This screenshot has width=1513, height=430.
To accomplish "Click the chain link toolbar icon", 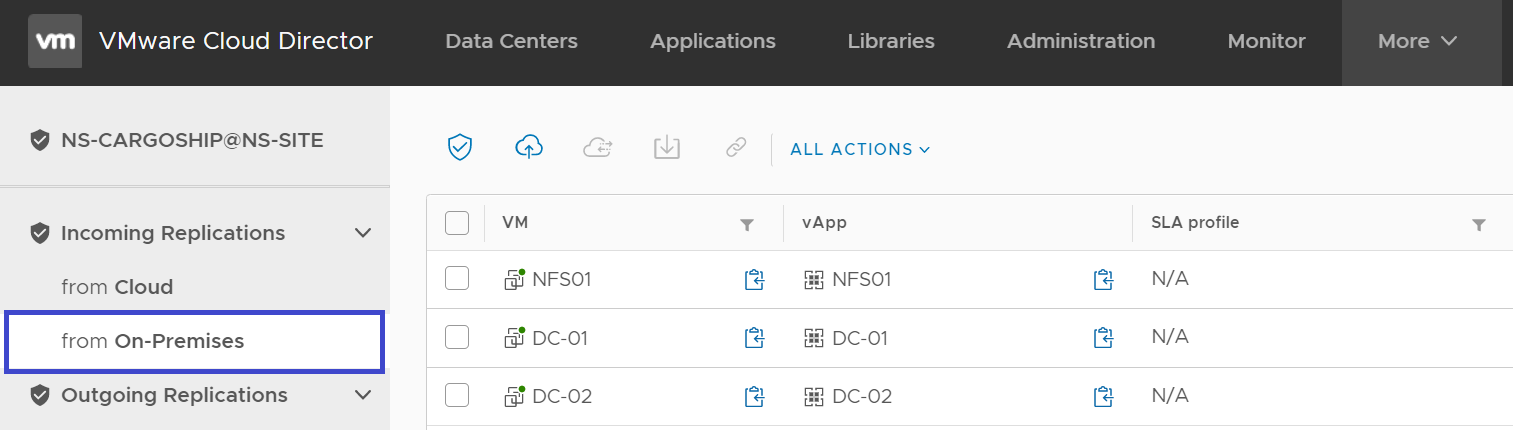I will pos(736,148).
